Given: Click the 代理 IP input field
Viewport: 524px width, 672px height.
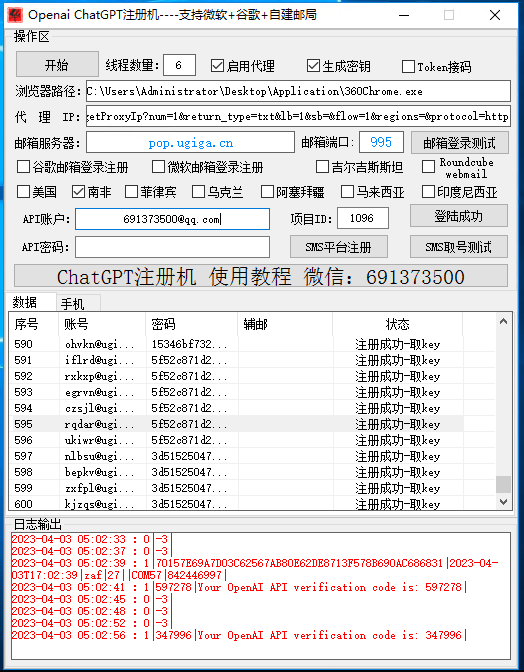Looking at the screenshot, I should coord(298,116).
